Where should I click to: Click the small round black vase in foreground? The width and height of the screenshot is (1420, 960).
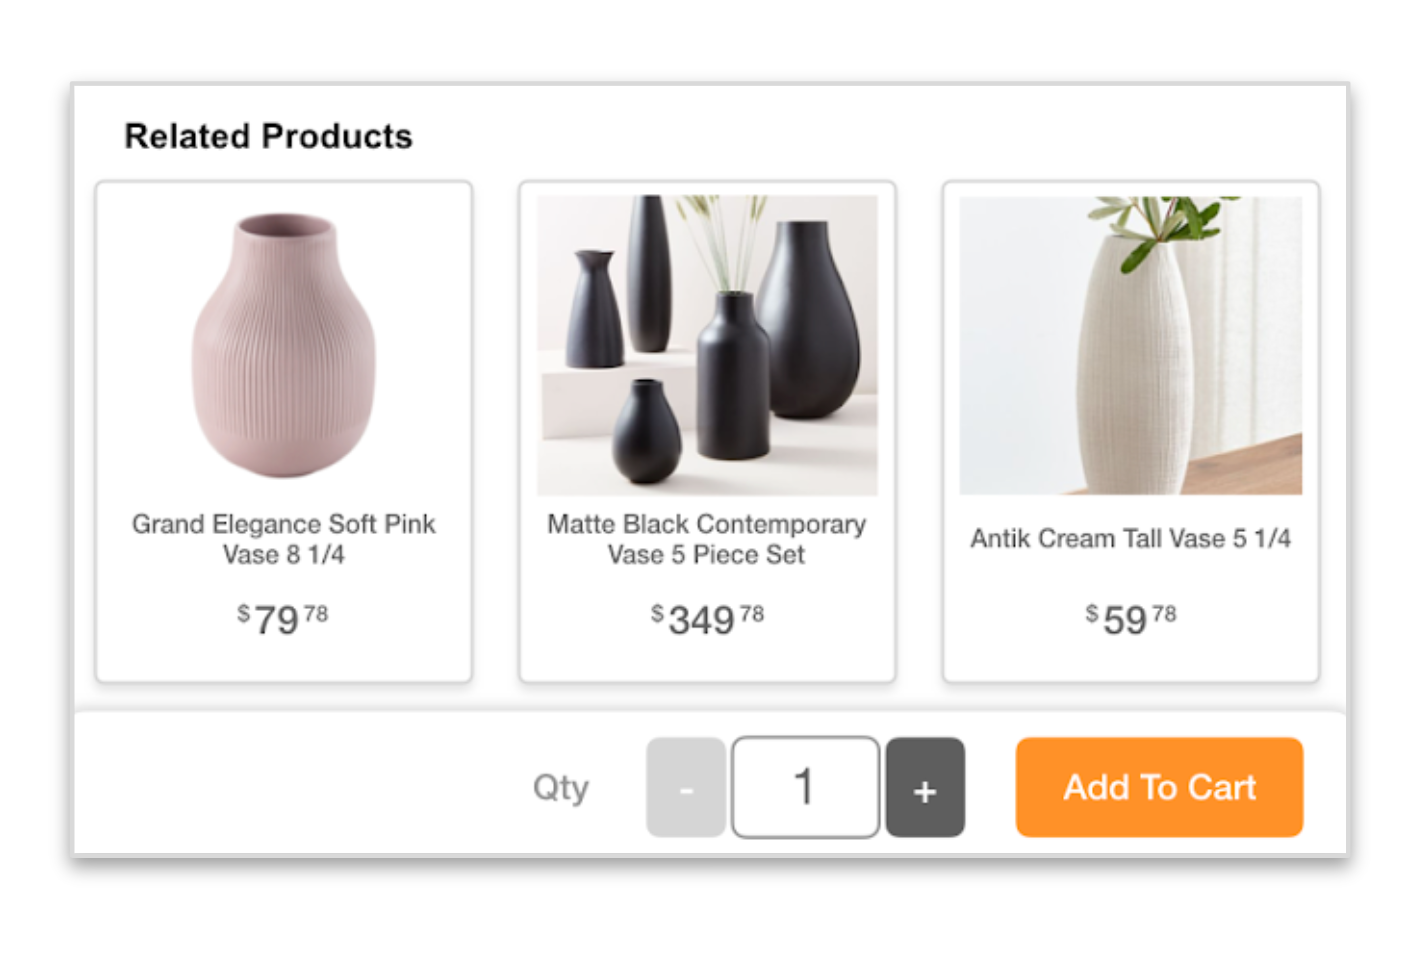click(647, 432)
